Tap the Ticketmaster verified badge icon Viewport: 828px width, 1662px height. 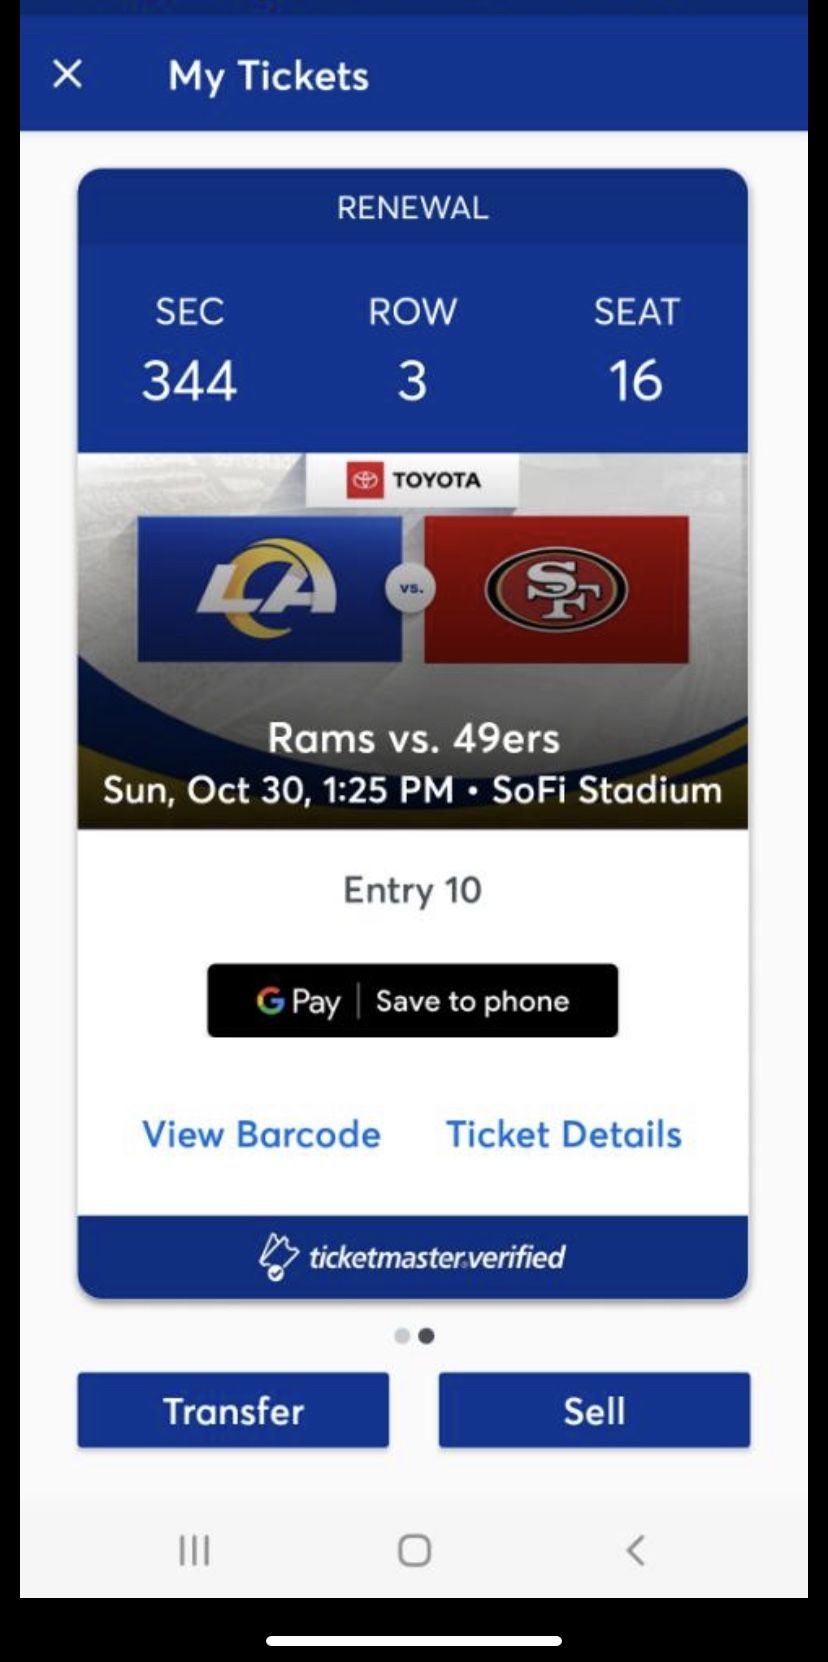278,1256
